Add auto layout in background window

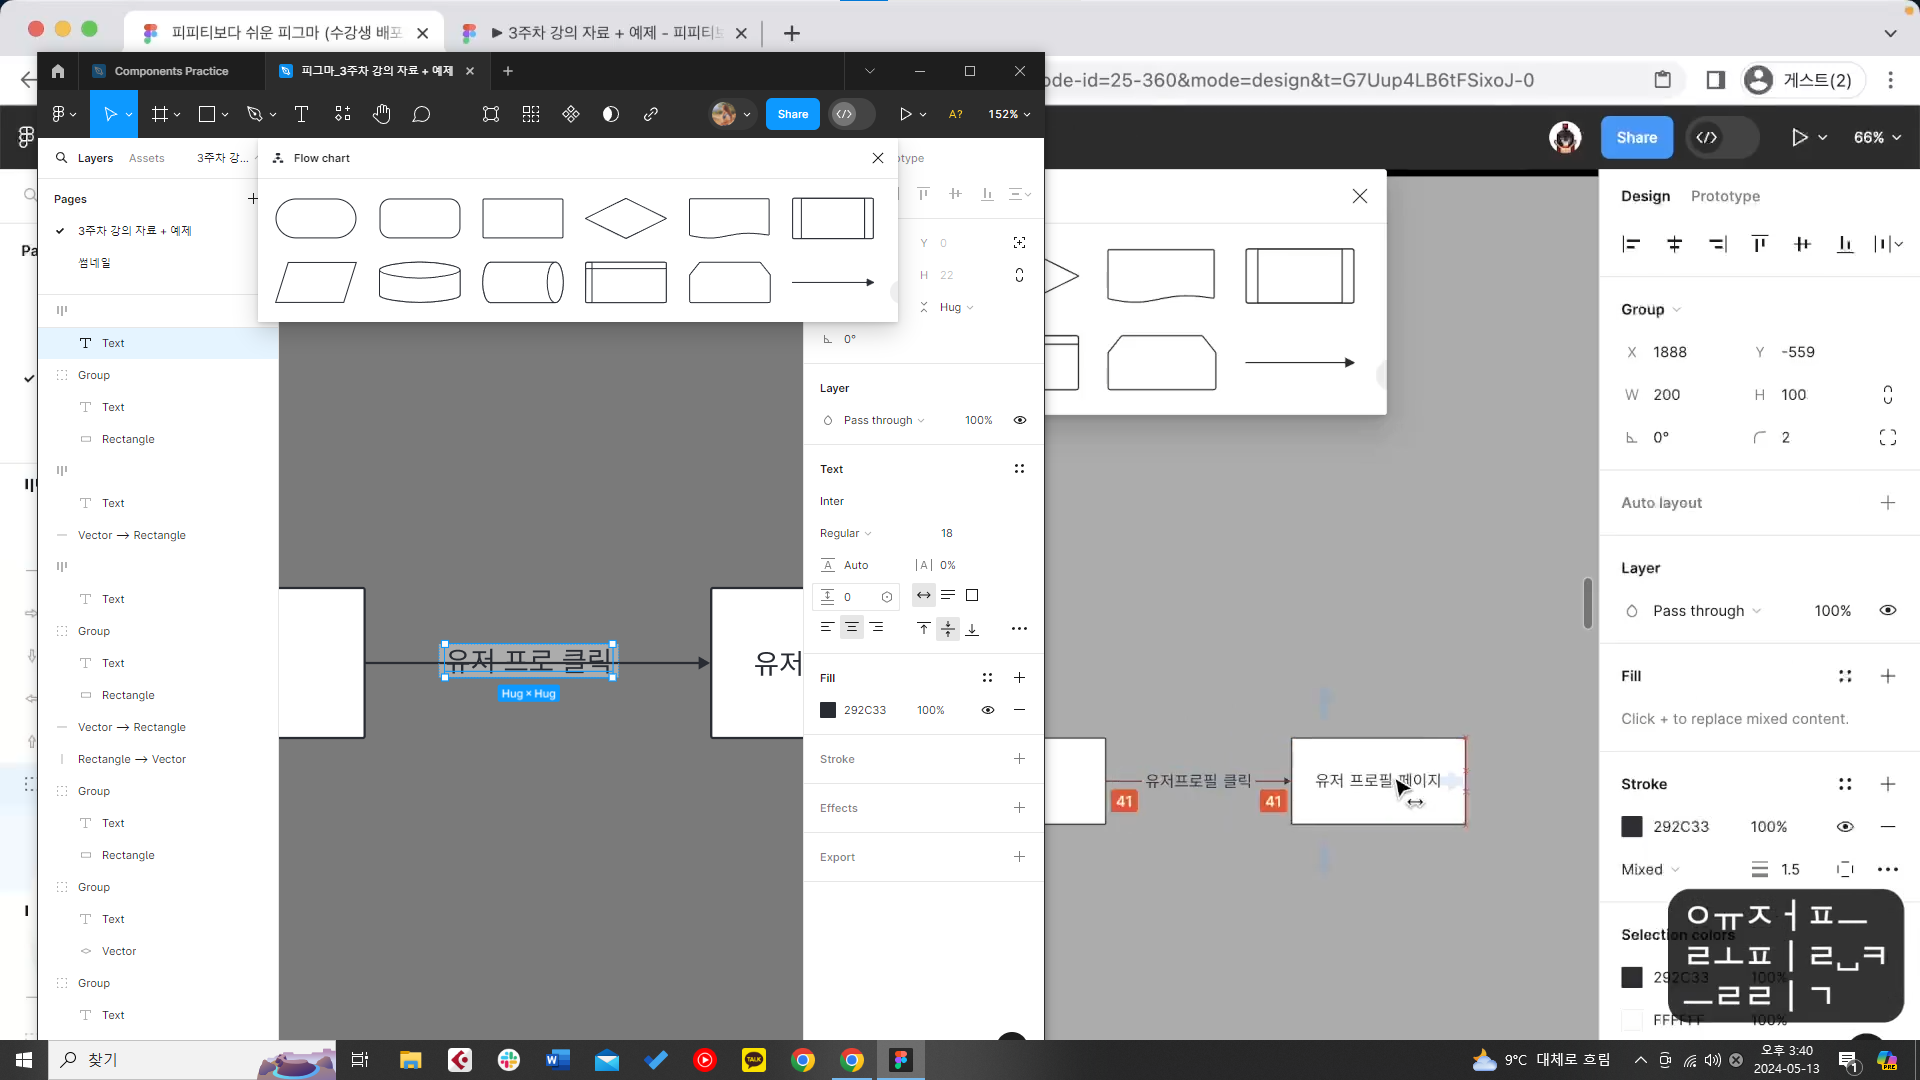(x=1888, y=503)
